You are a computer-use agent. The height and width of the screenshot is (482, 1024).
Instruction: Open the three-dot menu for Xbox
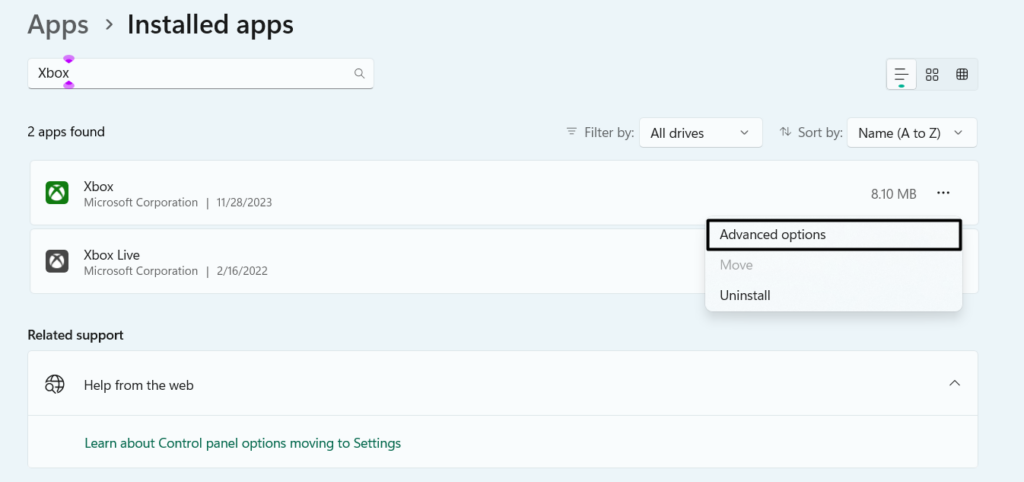tap(943, 193)
